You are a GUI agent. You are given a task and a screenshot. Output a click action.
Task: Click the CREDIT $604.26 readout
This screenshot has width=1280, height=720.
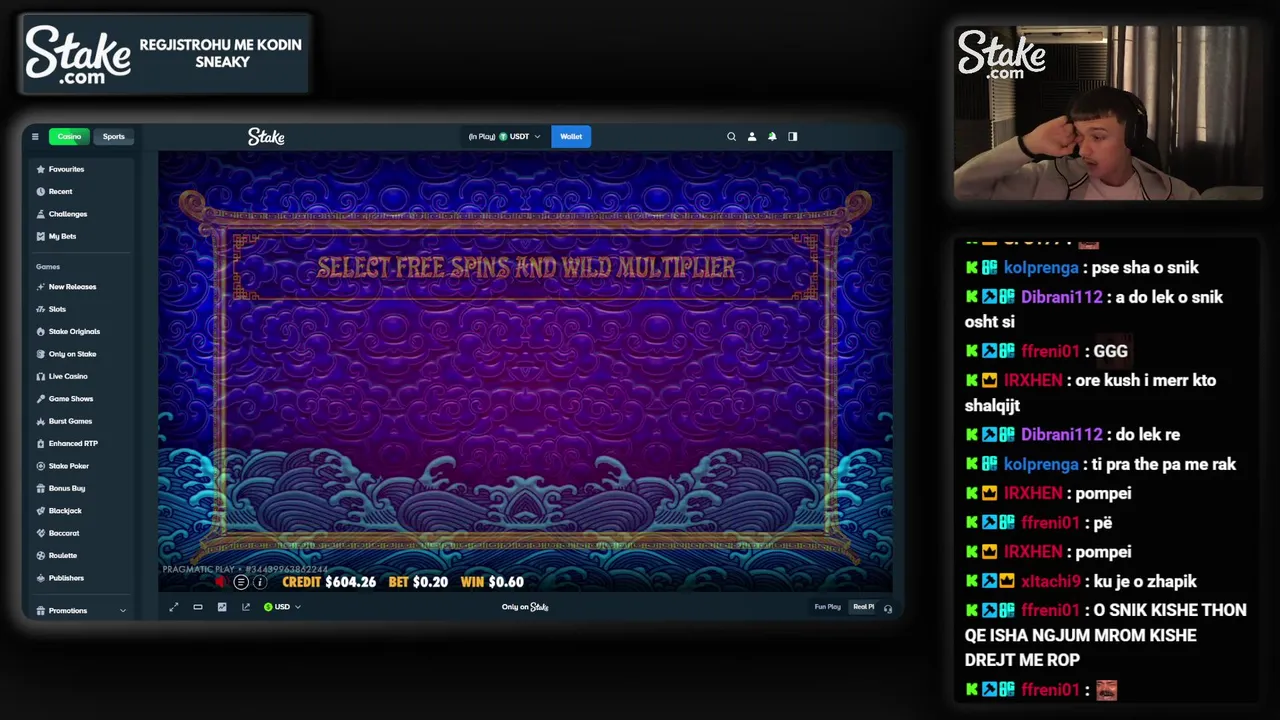329,582
